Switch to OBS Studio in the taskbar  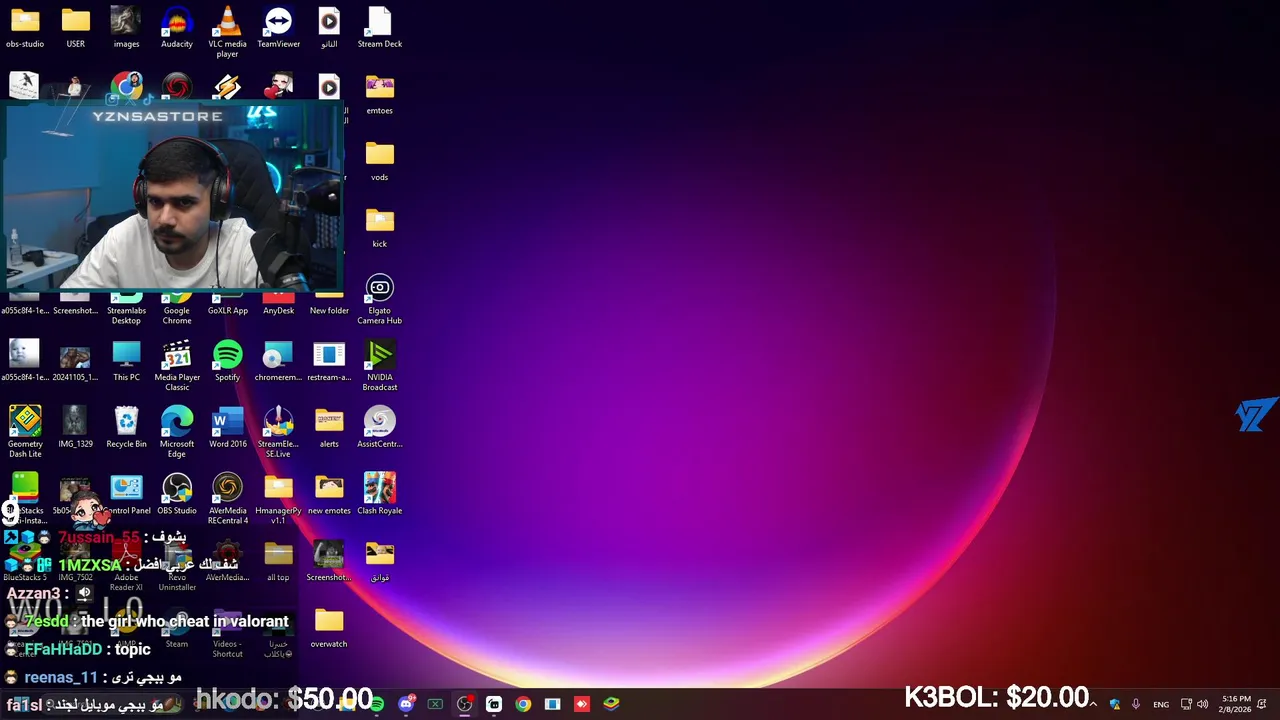coord(465,704)
